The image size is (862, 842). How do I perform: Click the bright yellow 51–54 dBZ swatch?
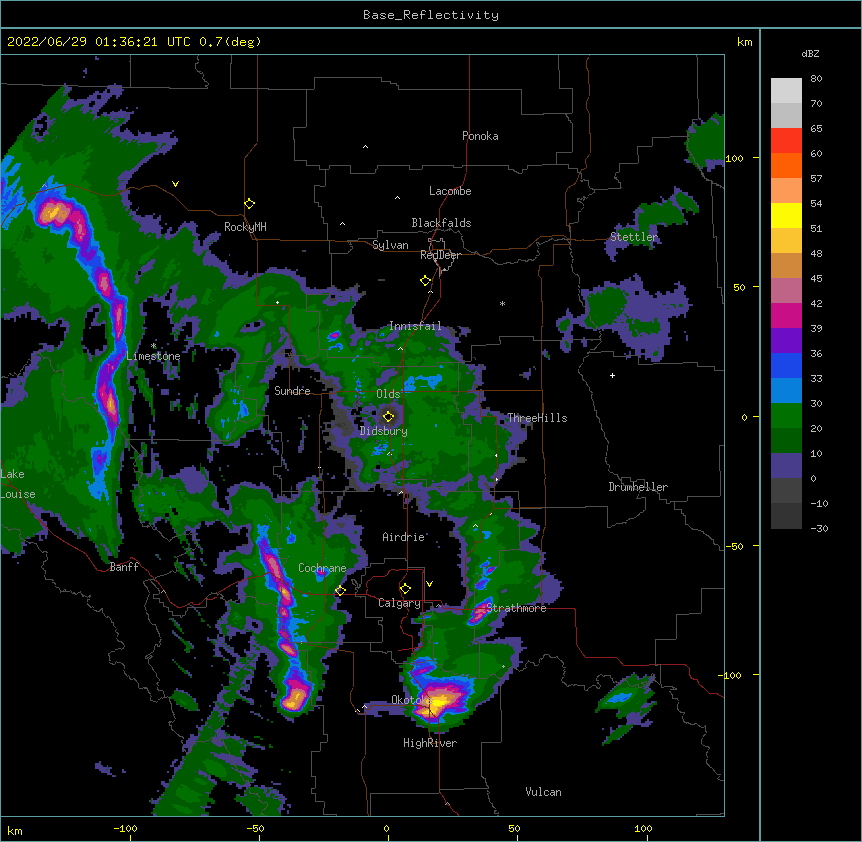tap(786, 215)
